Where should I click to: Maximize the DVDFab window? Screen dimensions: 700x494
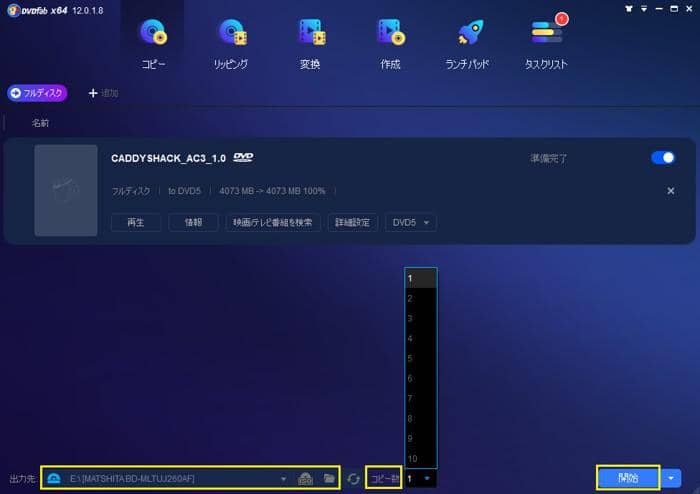(x=674, y=8)
